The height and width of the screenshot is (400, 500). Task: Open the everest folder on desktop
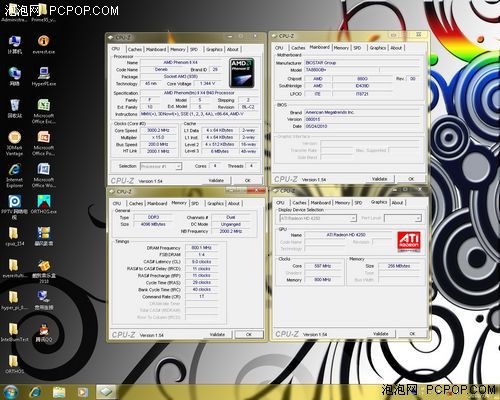[x=15, y=268]
